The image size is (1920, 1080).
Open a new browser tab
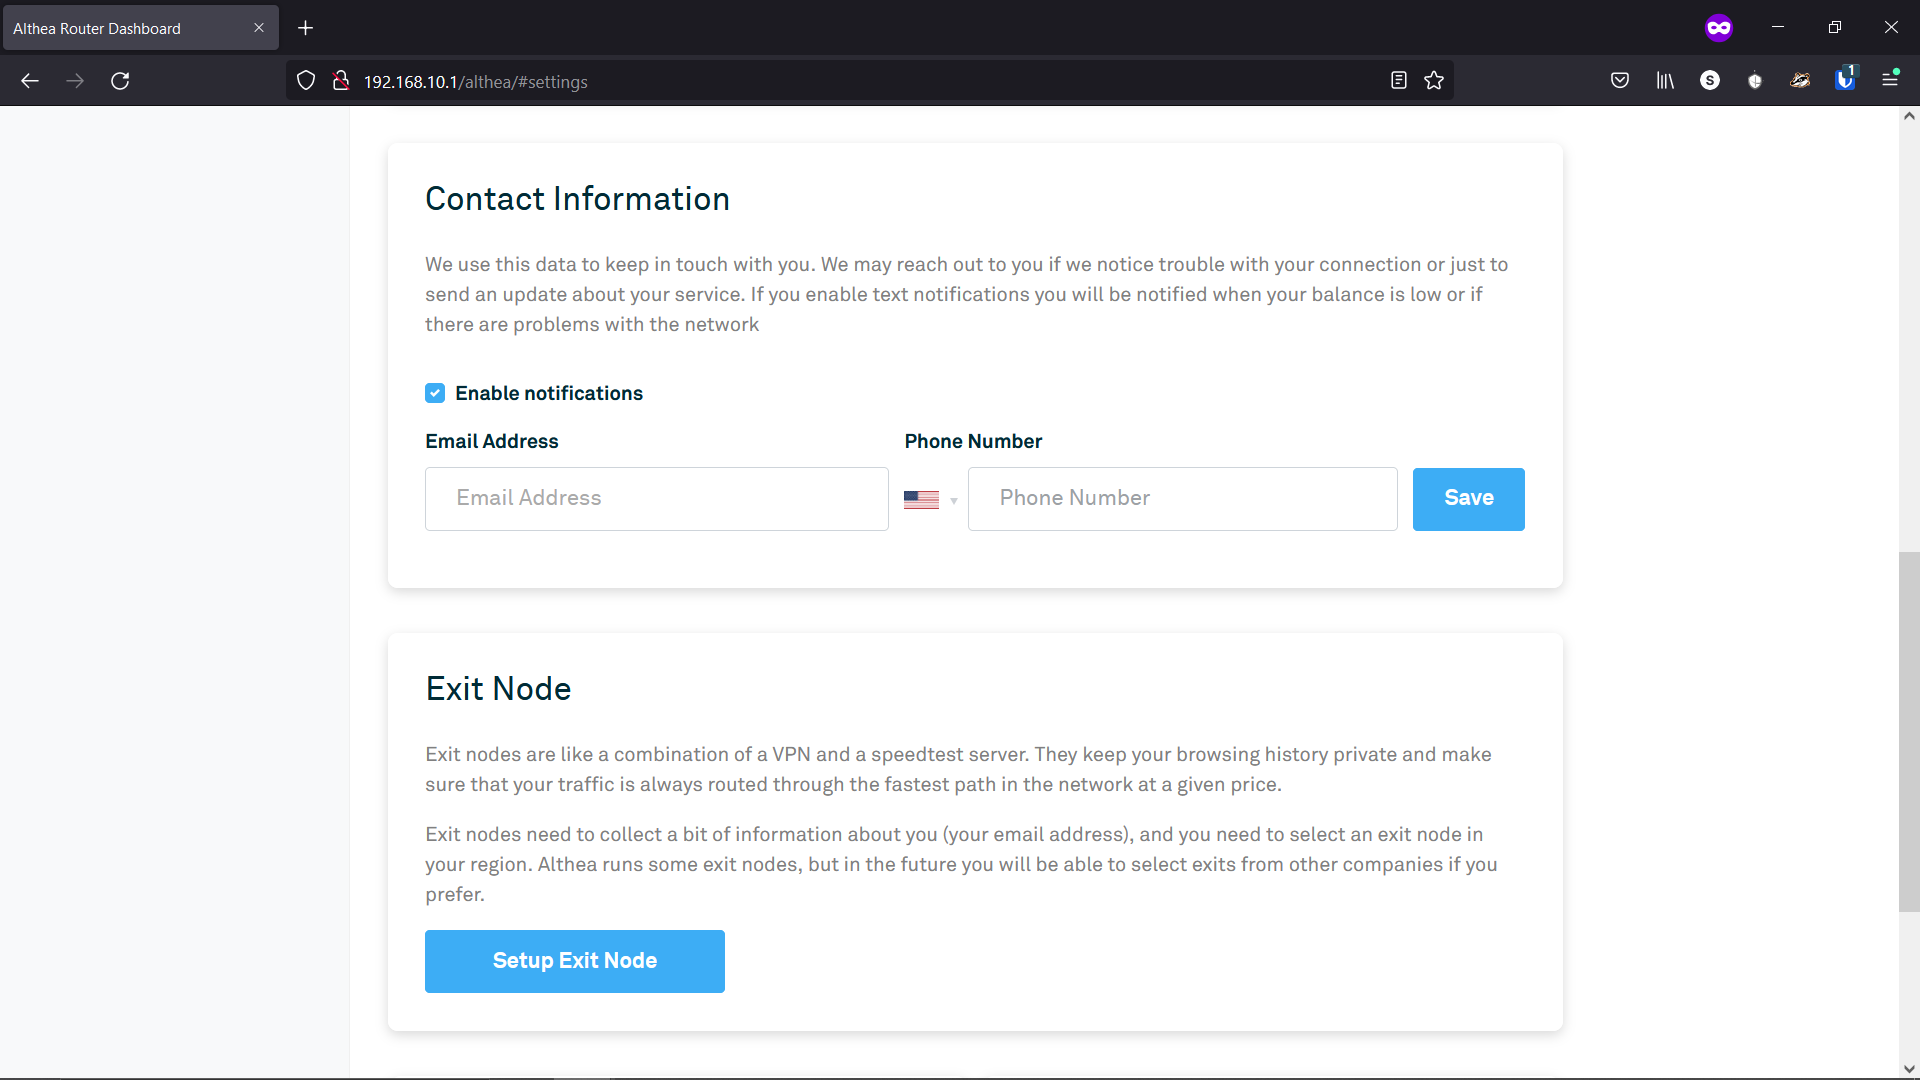pyautogui.click(x=305, y=28)
